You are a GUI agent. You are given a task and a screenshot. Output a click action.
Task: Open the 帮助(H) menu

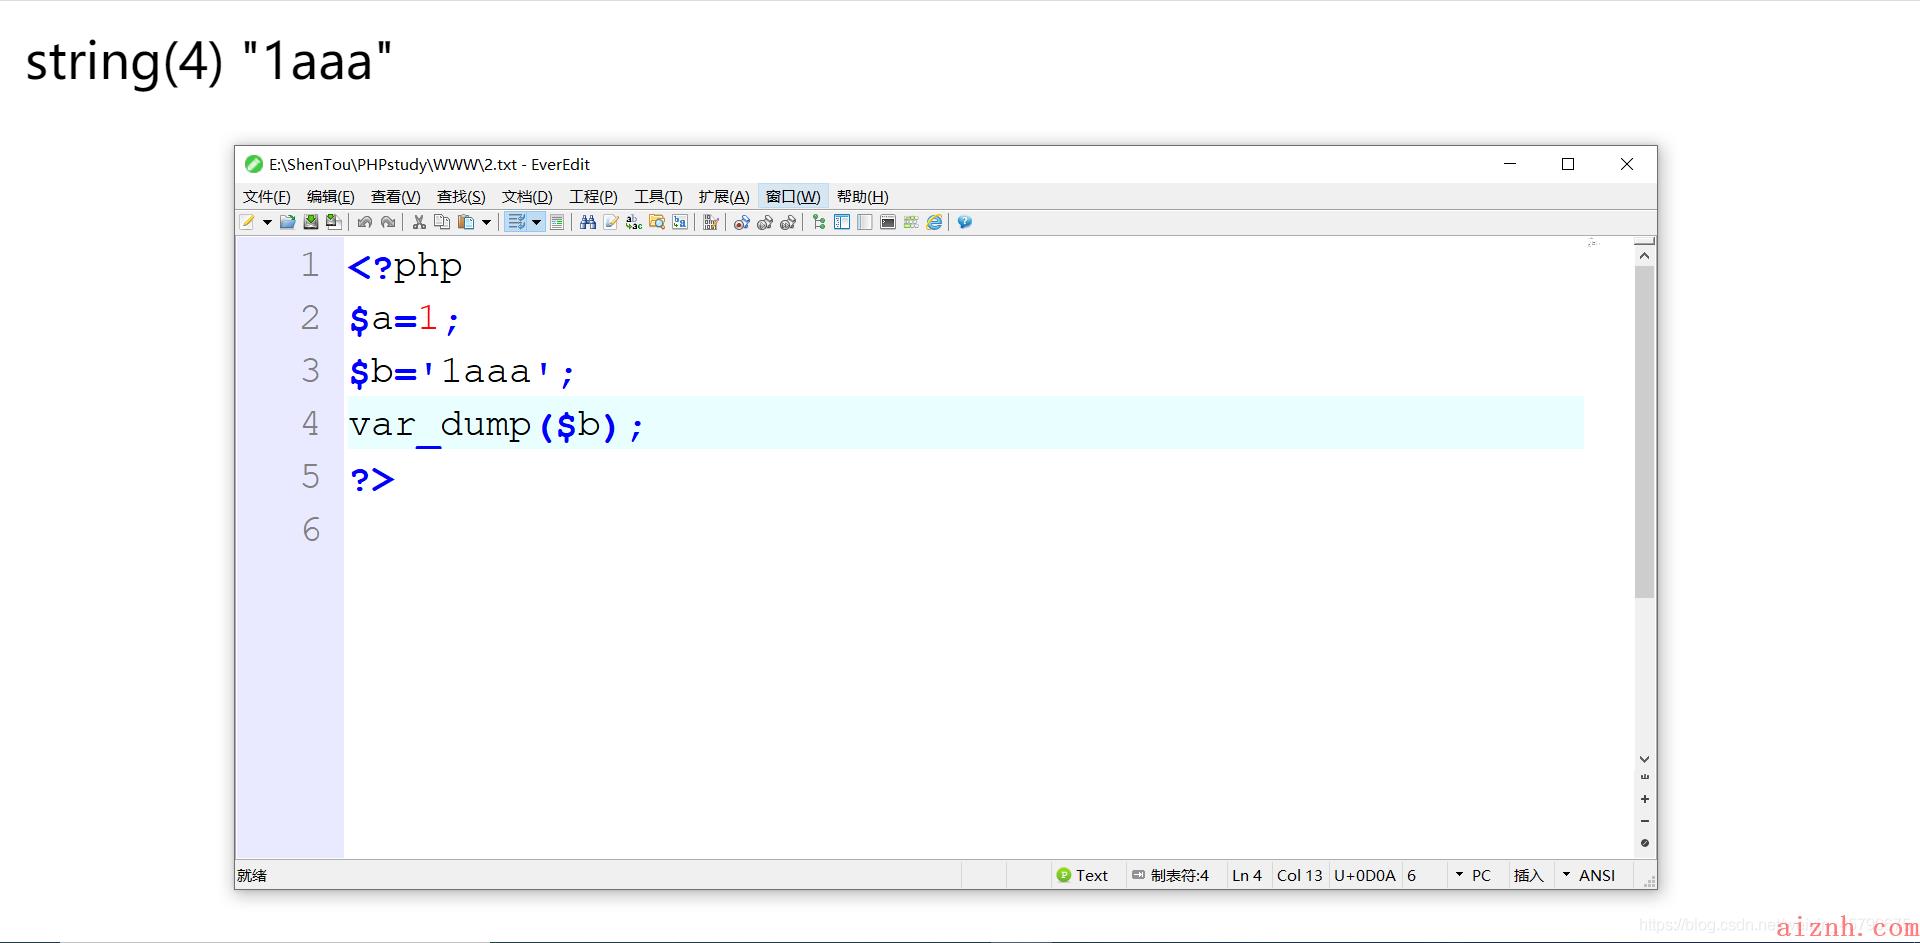(863, 197)
